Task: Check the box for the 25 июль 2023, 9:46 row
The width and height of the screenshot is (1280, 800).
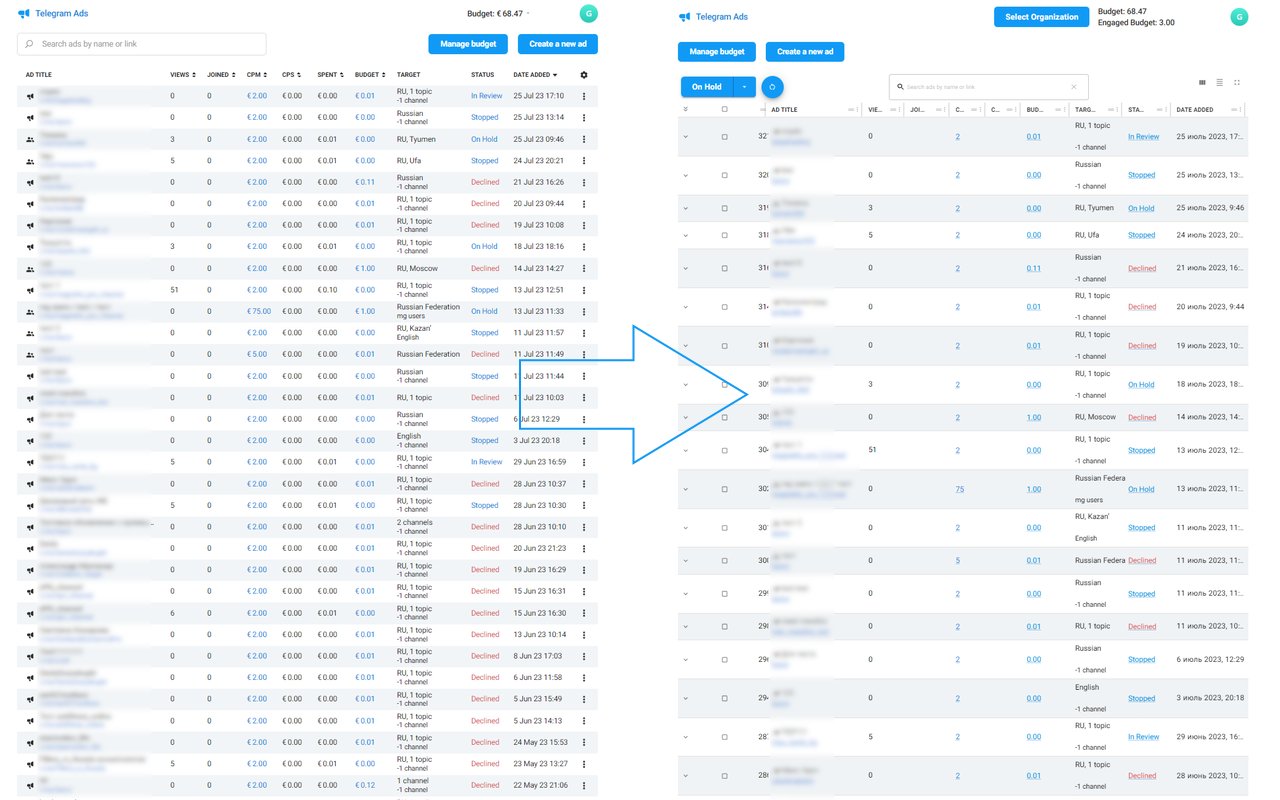Action: coord(725,209)
